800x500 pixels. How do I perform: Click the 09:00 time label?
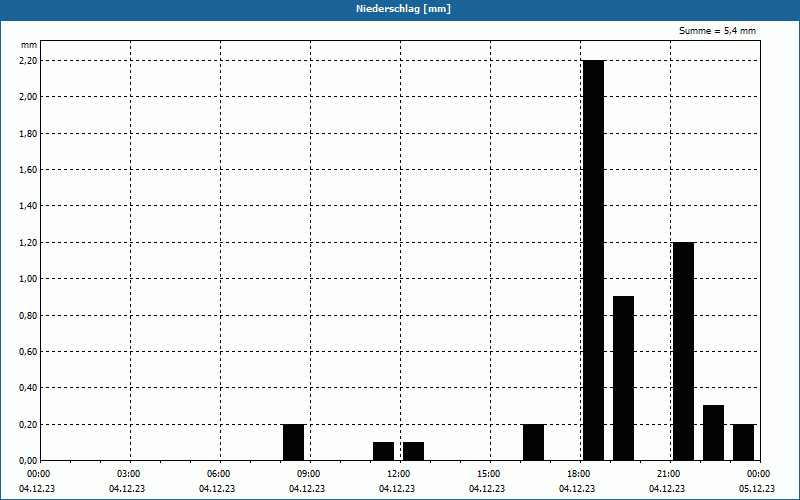(309, 474)
